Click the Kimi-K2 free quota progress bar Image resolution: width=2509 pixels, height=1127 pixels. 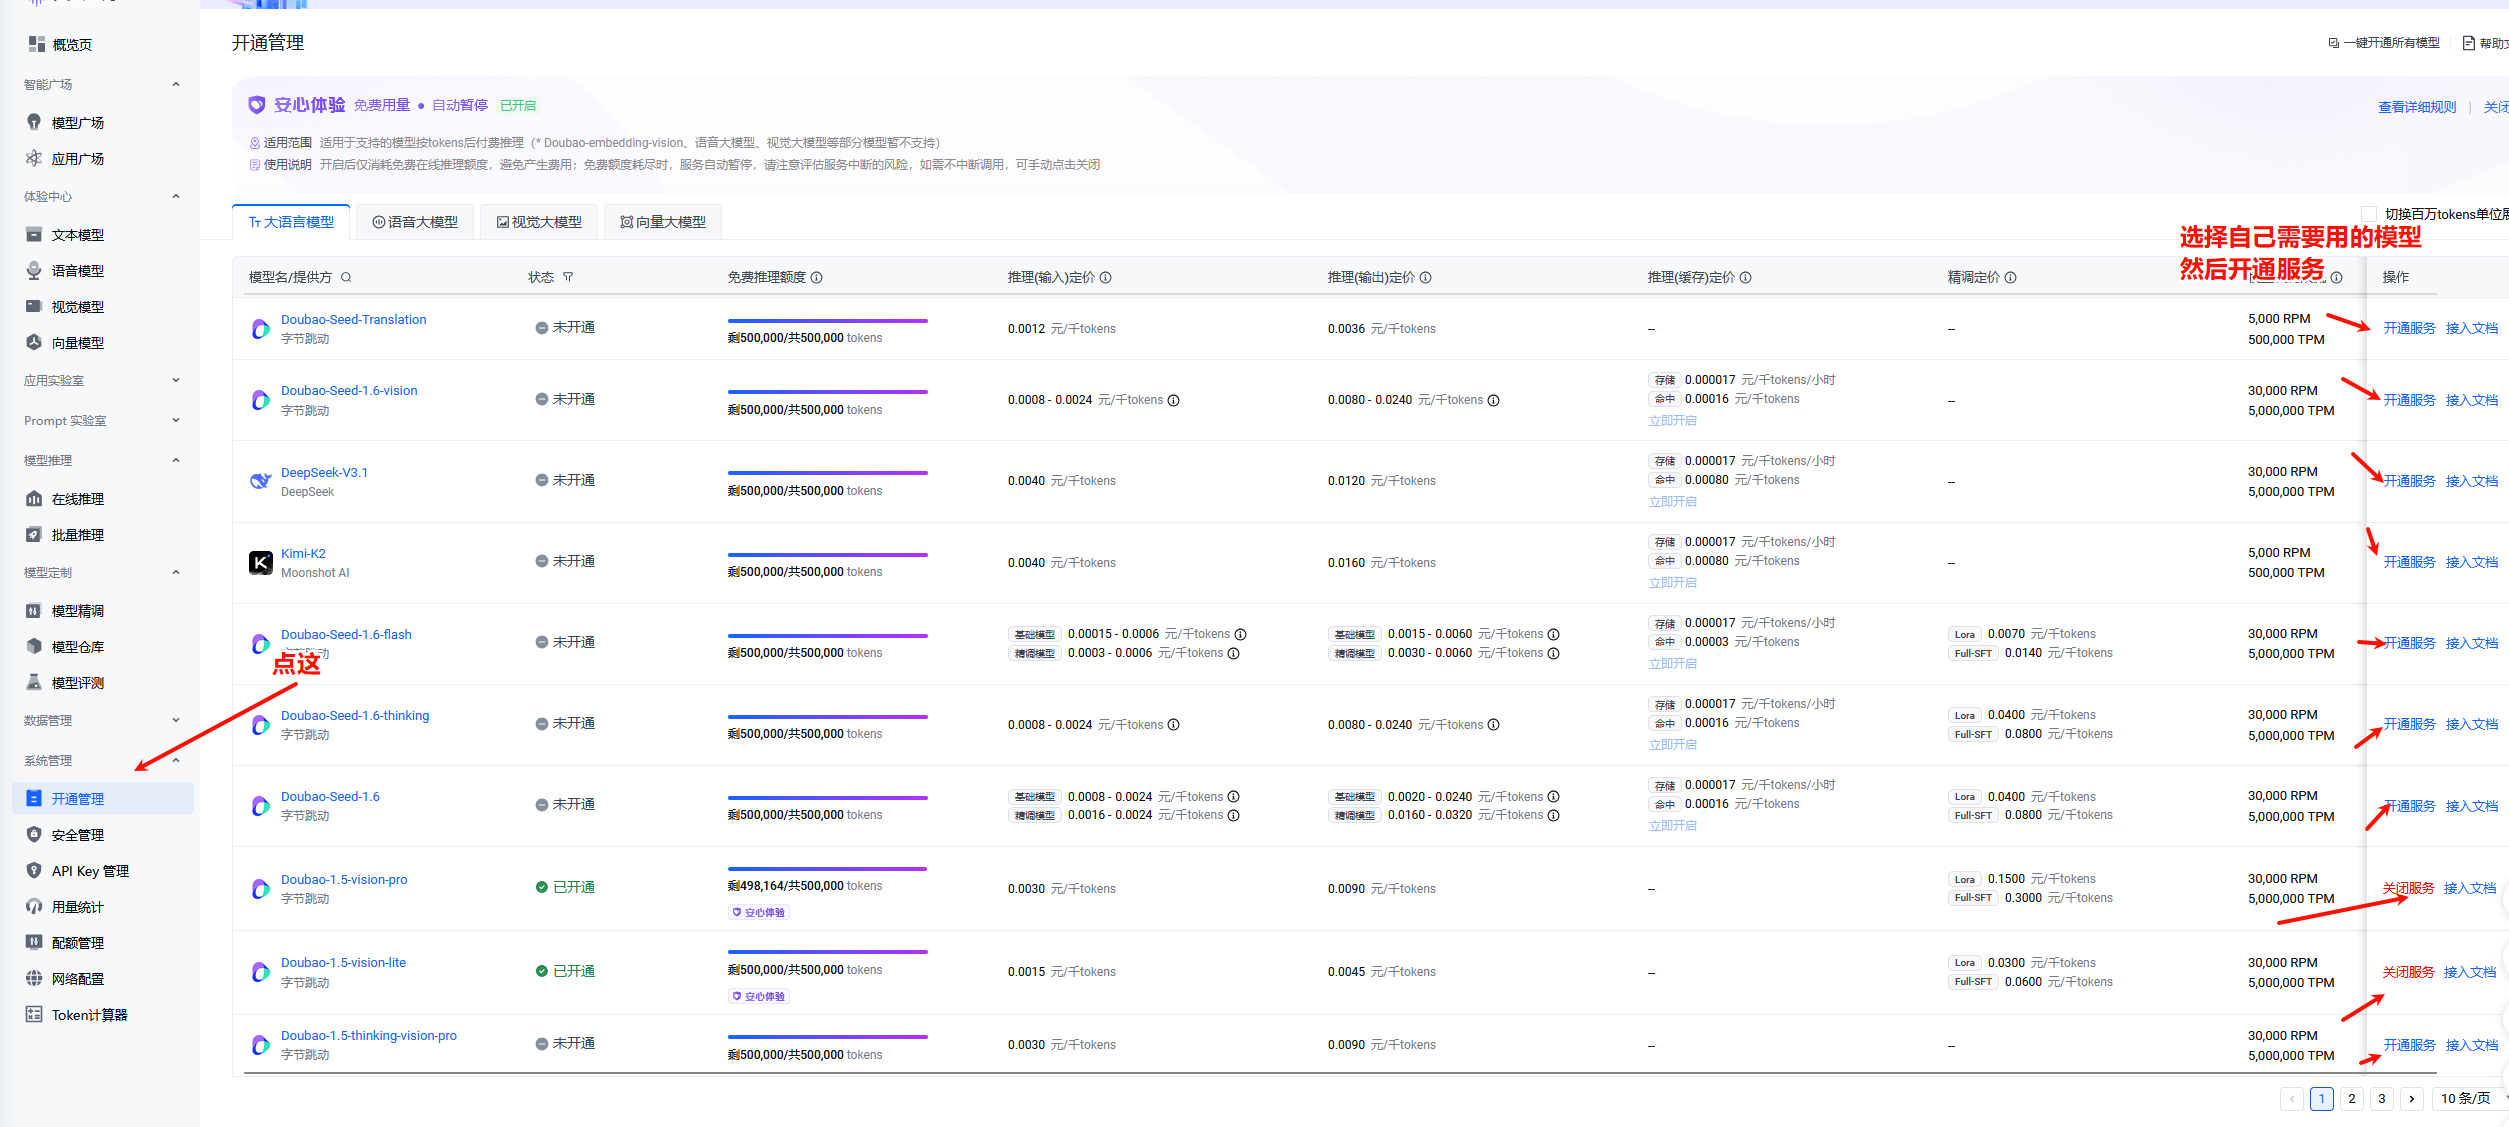point(828,555)
